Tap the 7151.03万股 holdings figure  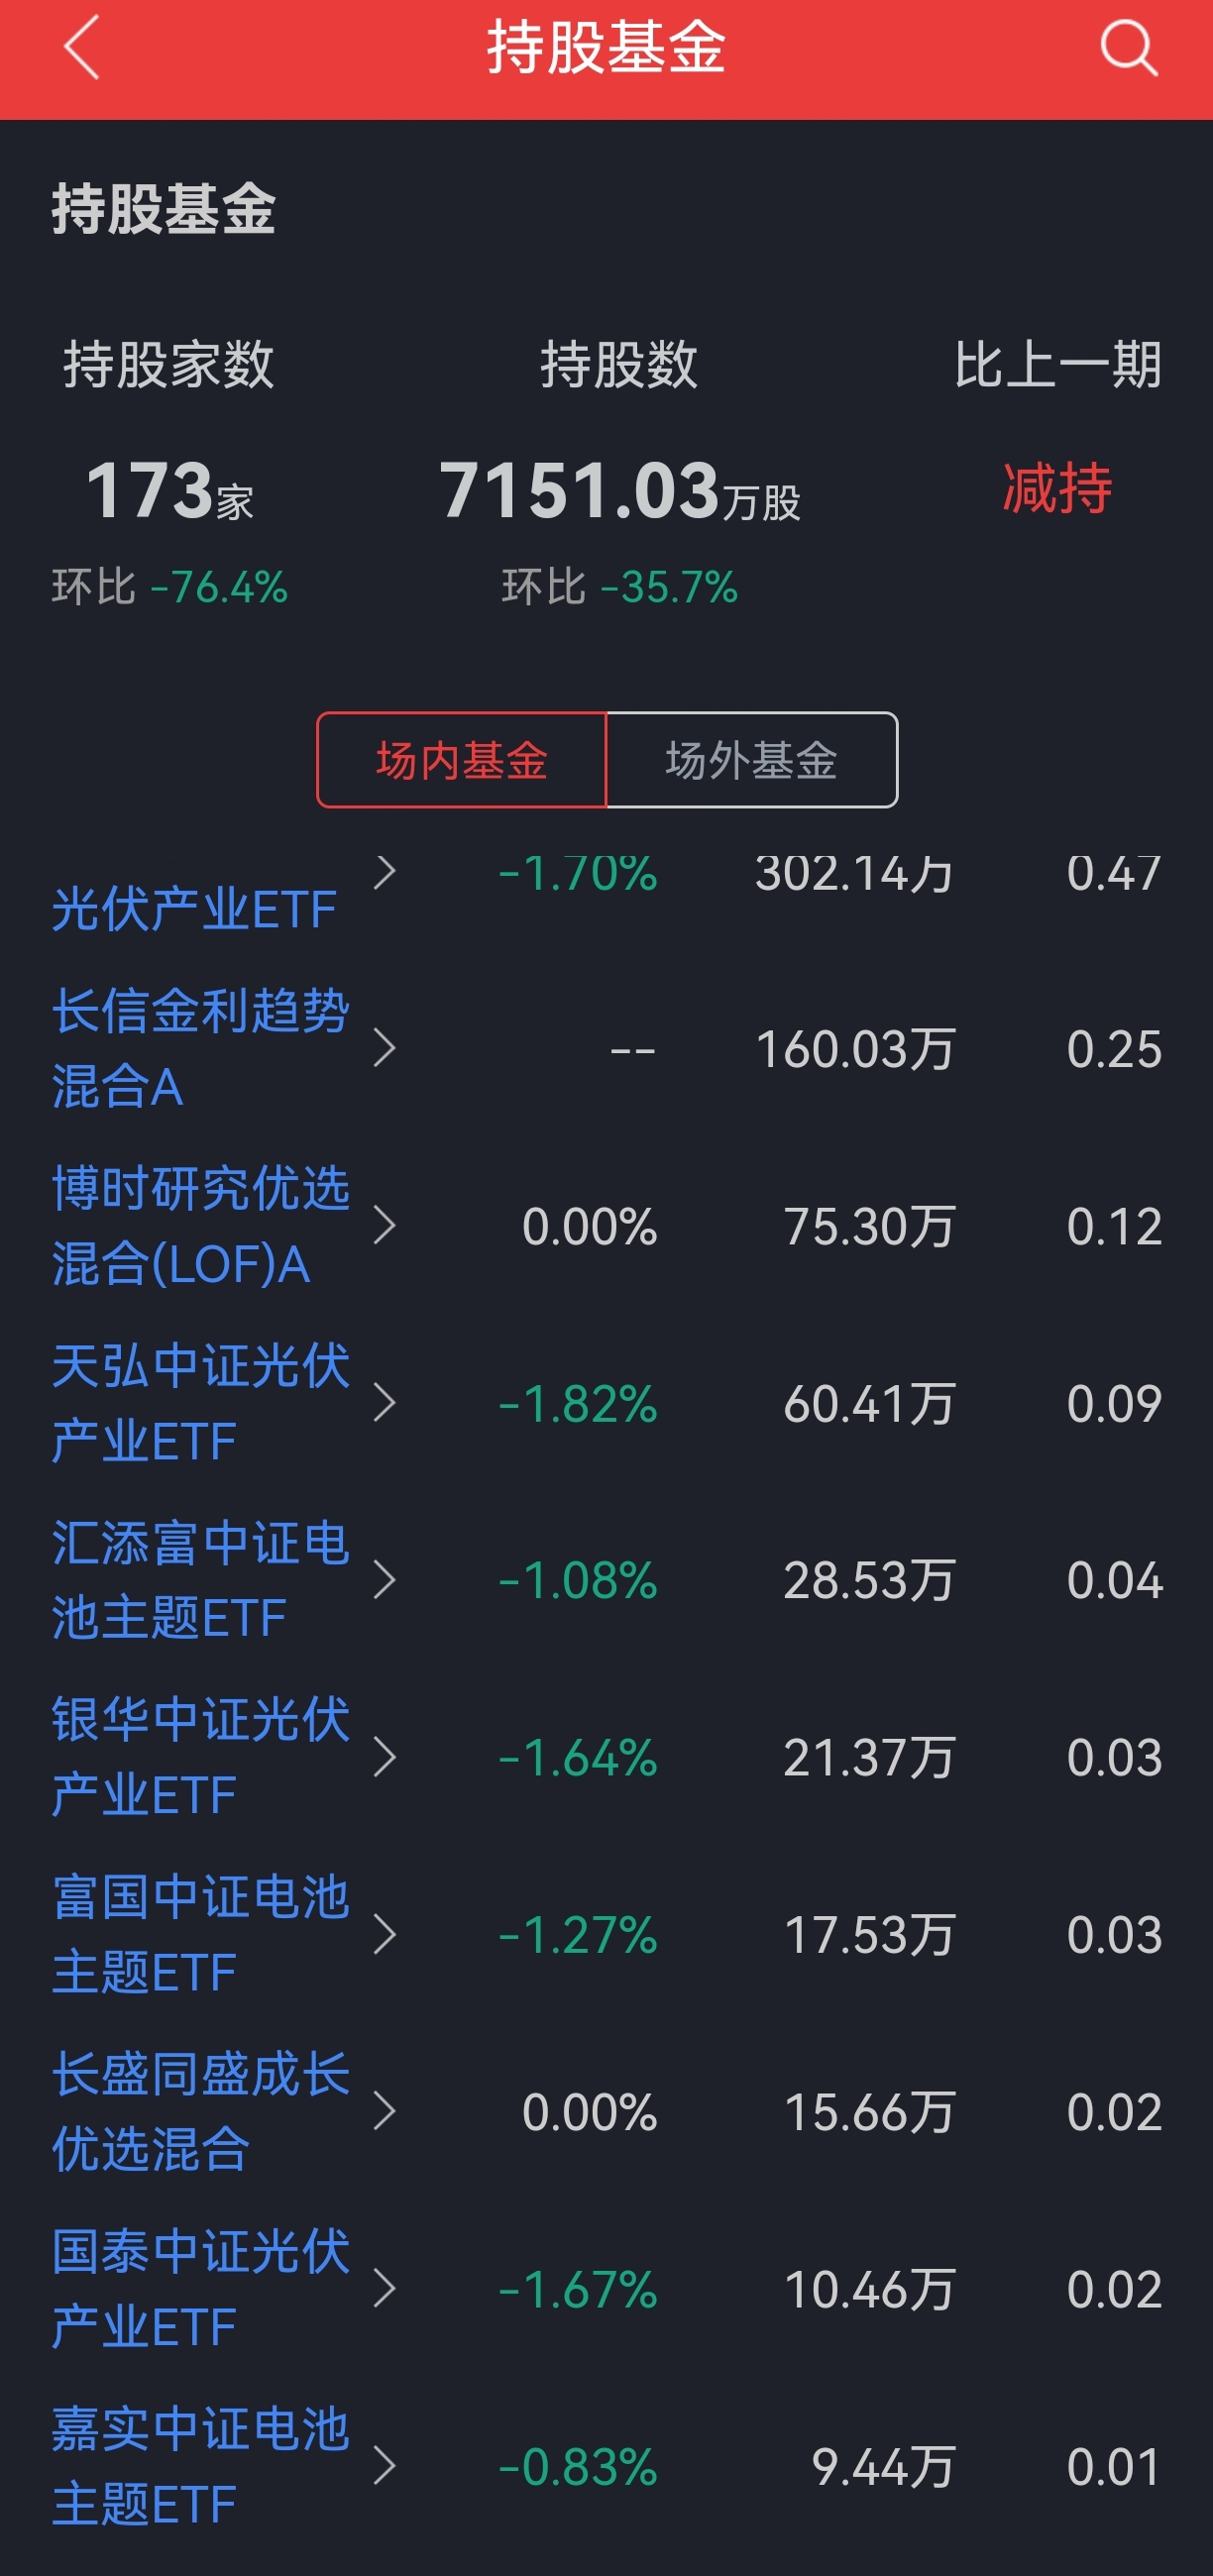click(x=620, y=490)
